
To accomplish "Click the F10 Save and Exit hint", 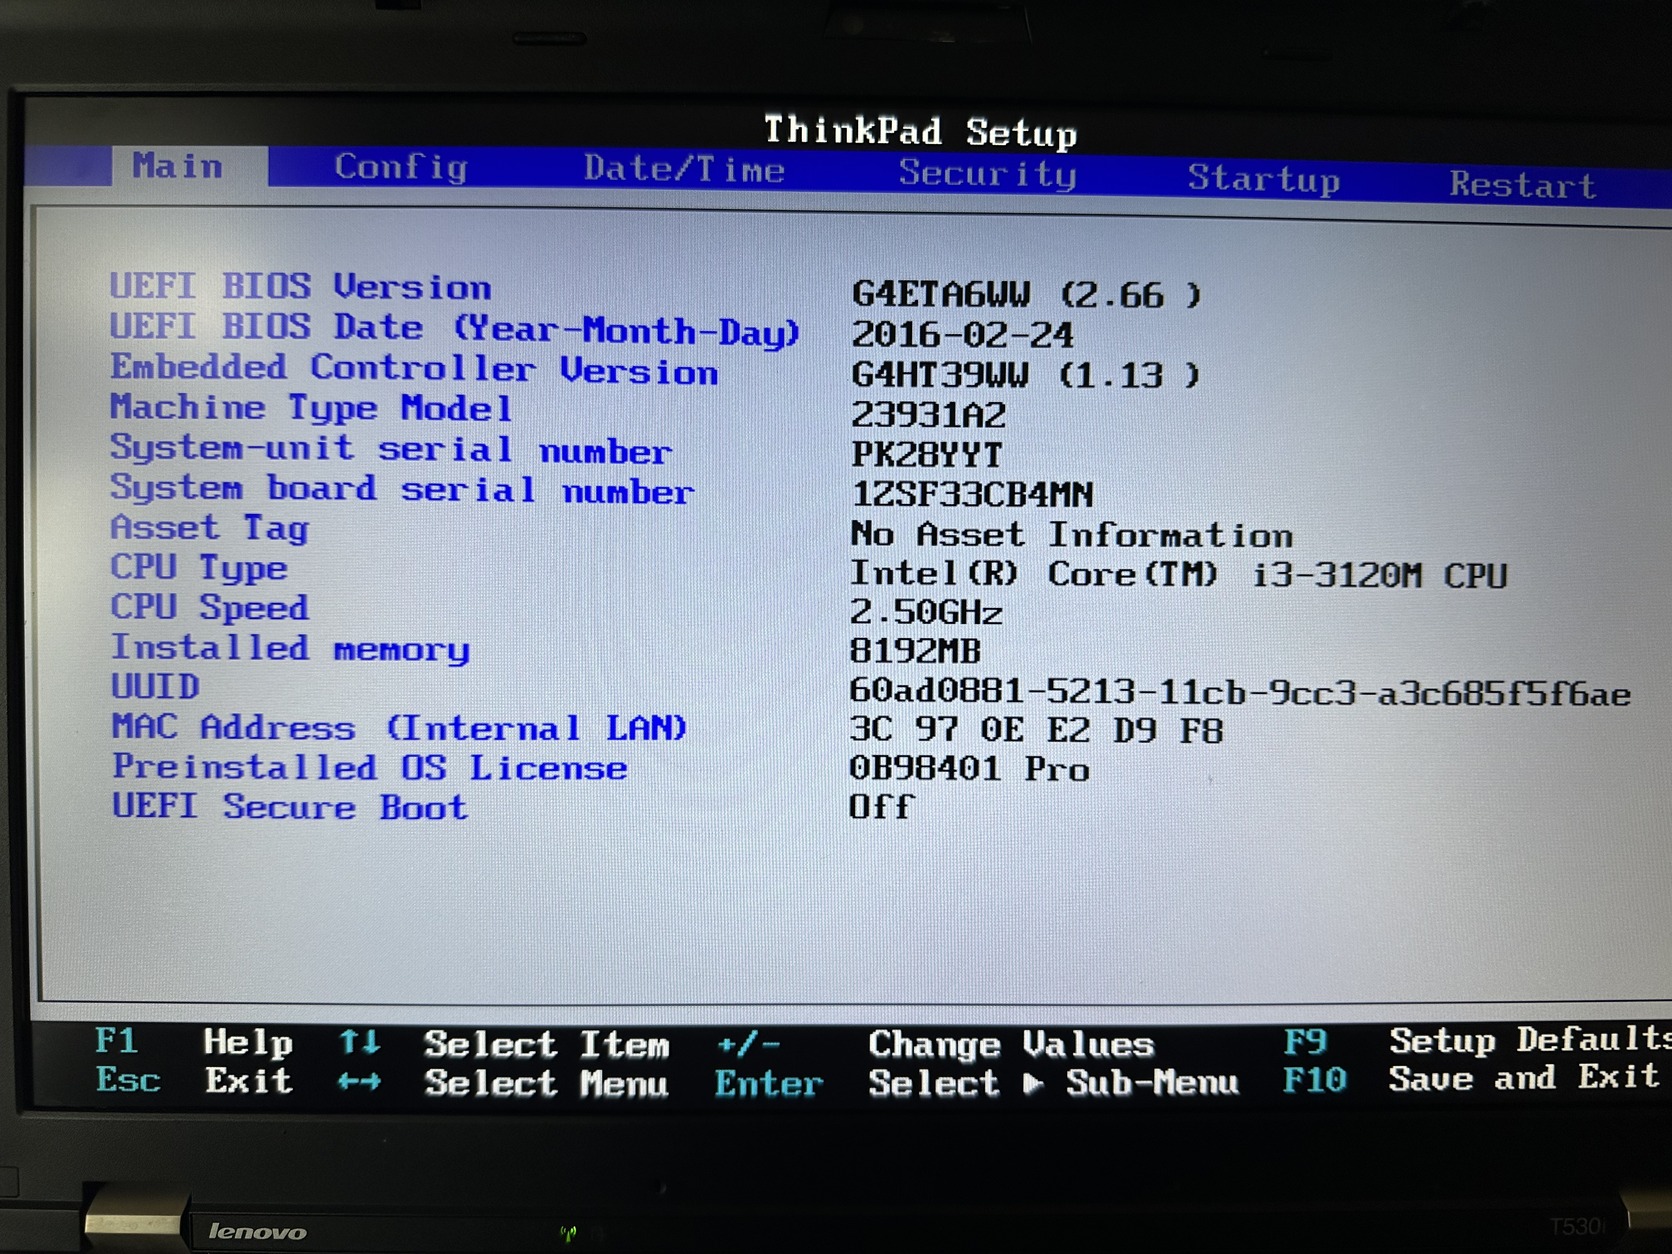I will (x=1472, y=1079).
